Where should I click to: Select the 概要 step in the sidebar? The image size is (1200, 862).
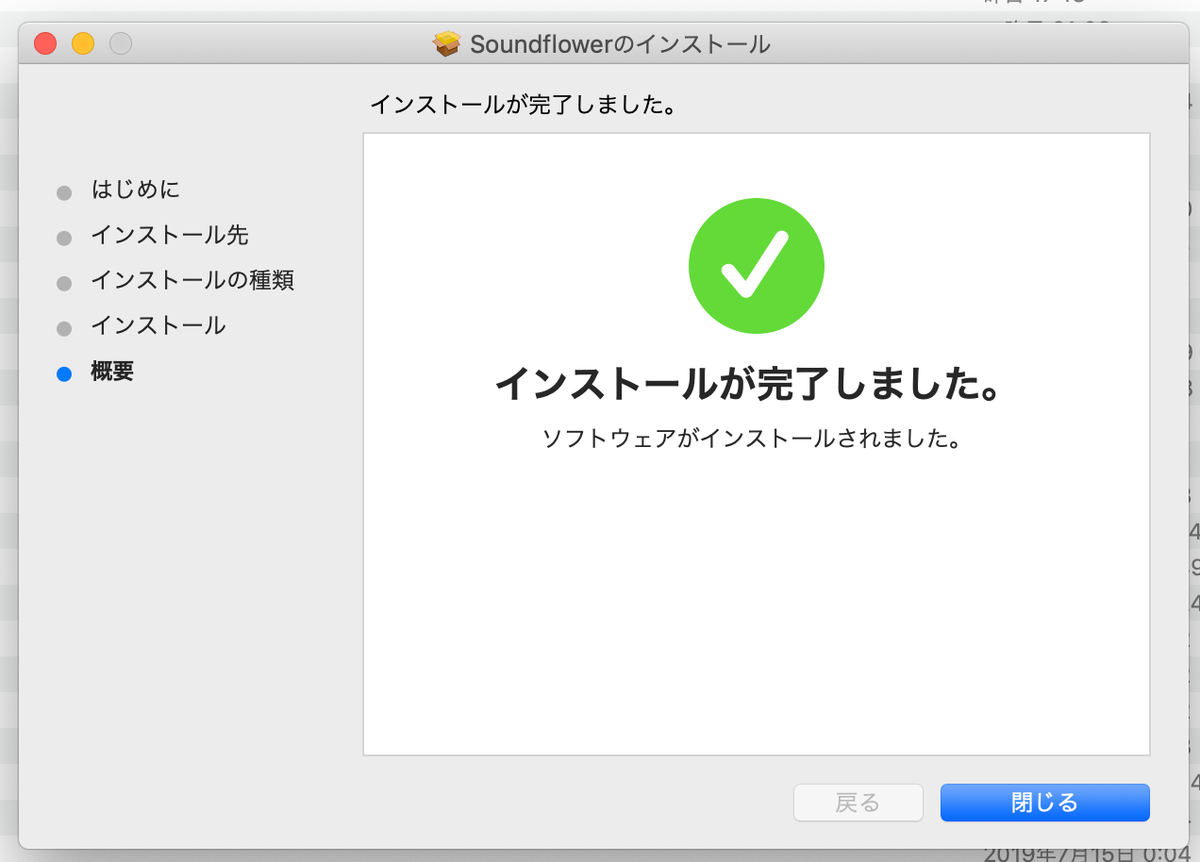(110, 372)
